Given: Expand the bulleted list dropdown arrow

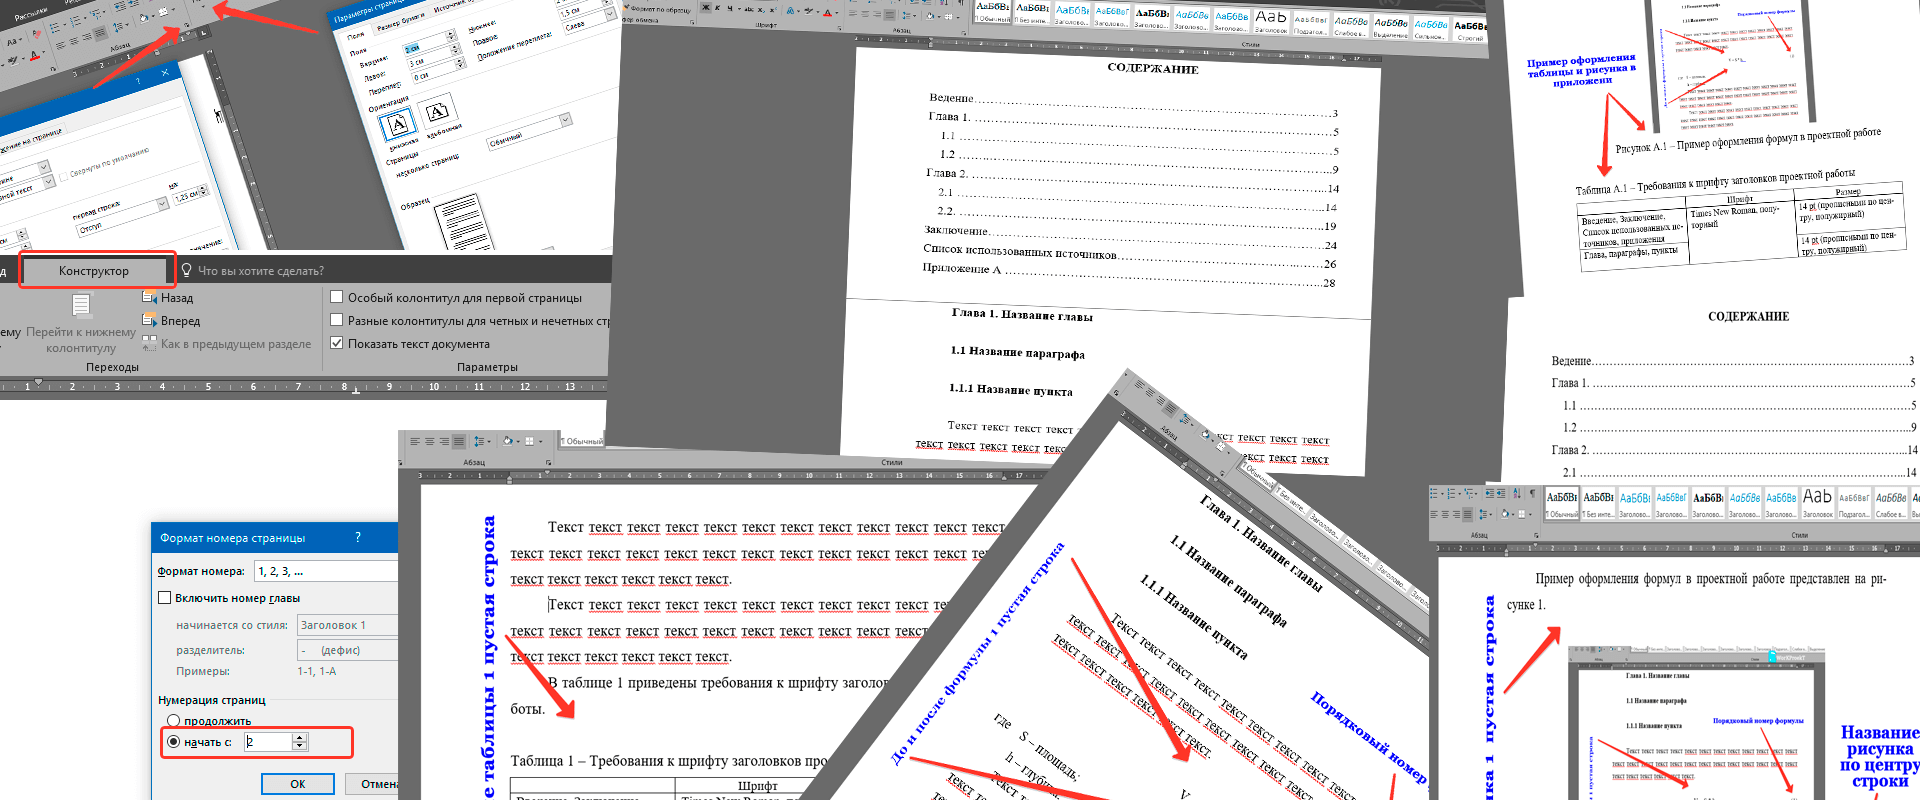Looking at the screenshot, I should (1443, 493).
